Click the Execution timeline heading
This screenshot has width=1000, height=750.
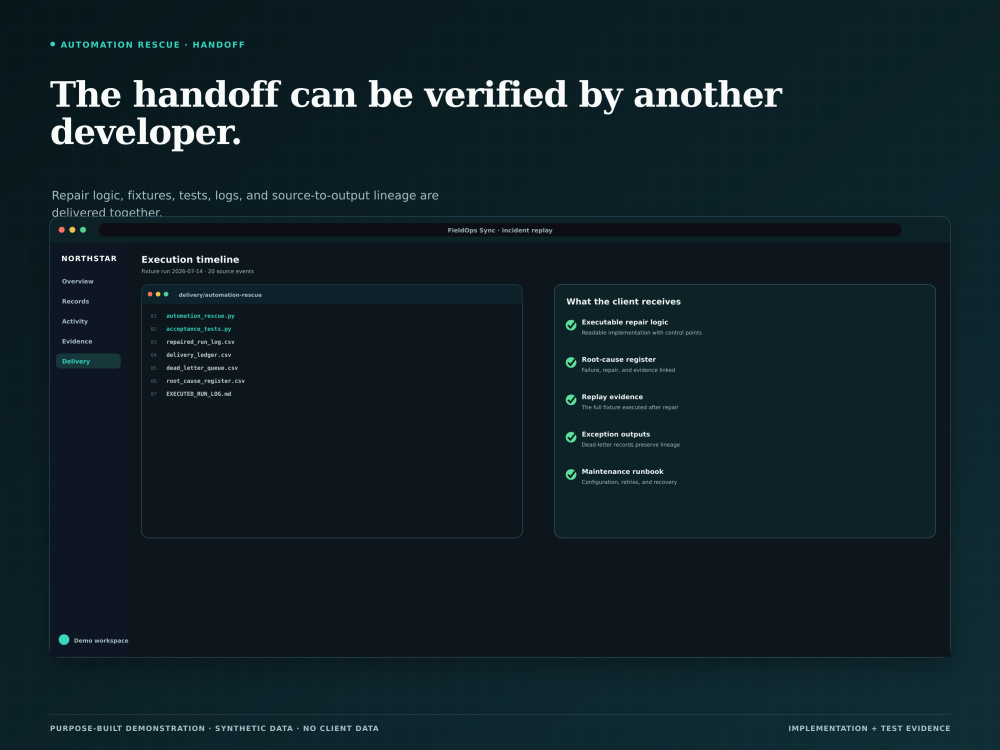click(190, 260)
